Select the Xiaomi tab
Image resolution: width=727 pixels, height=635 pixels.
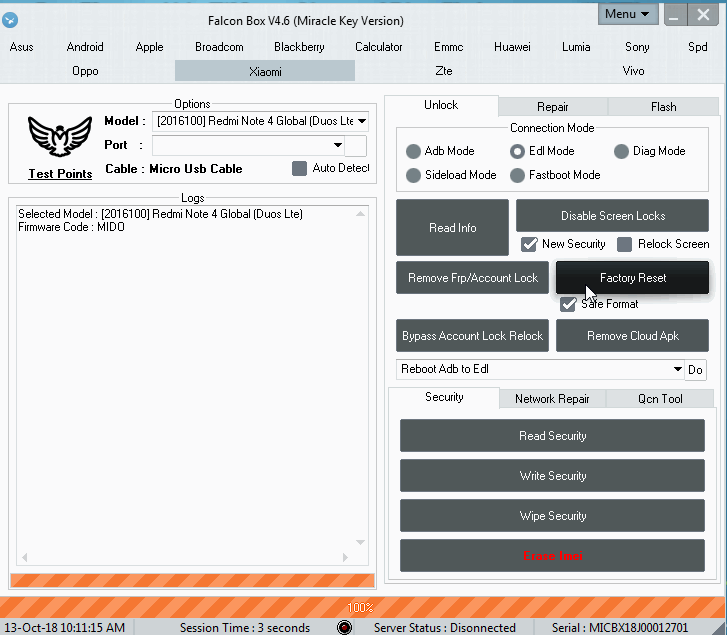[265, 71]
